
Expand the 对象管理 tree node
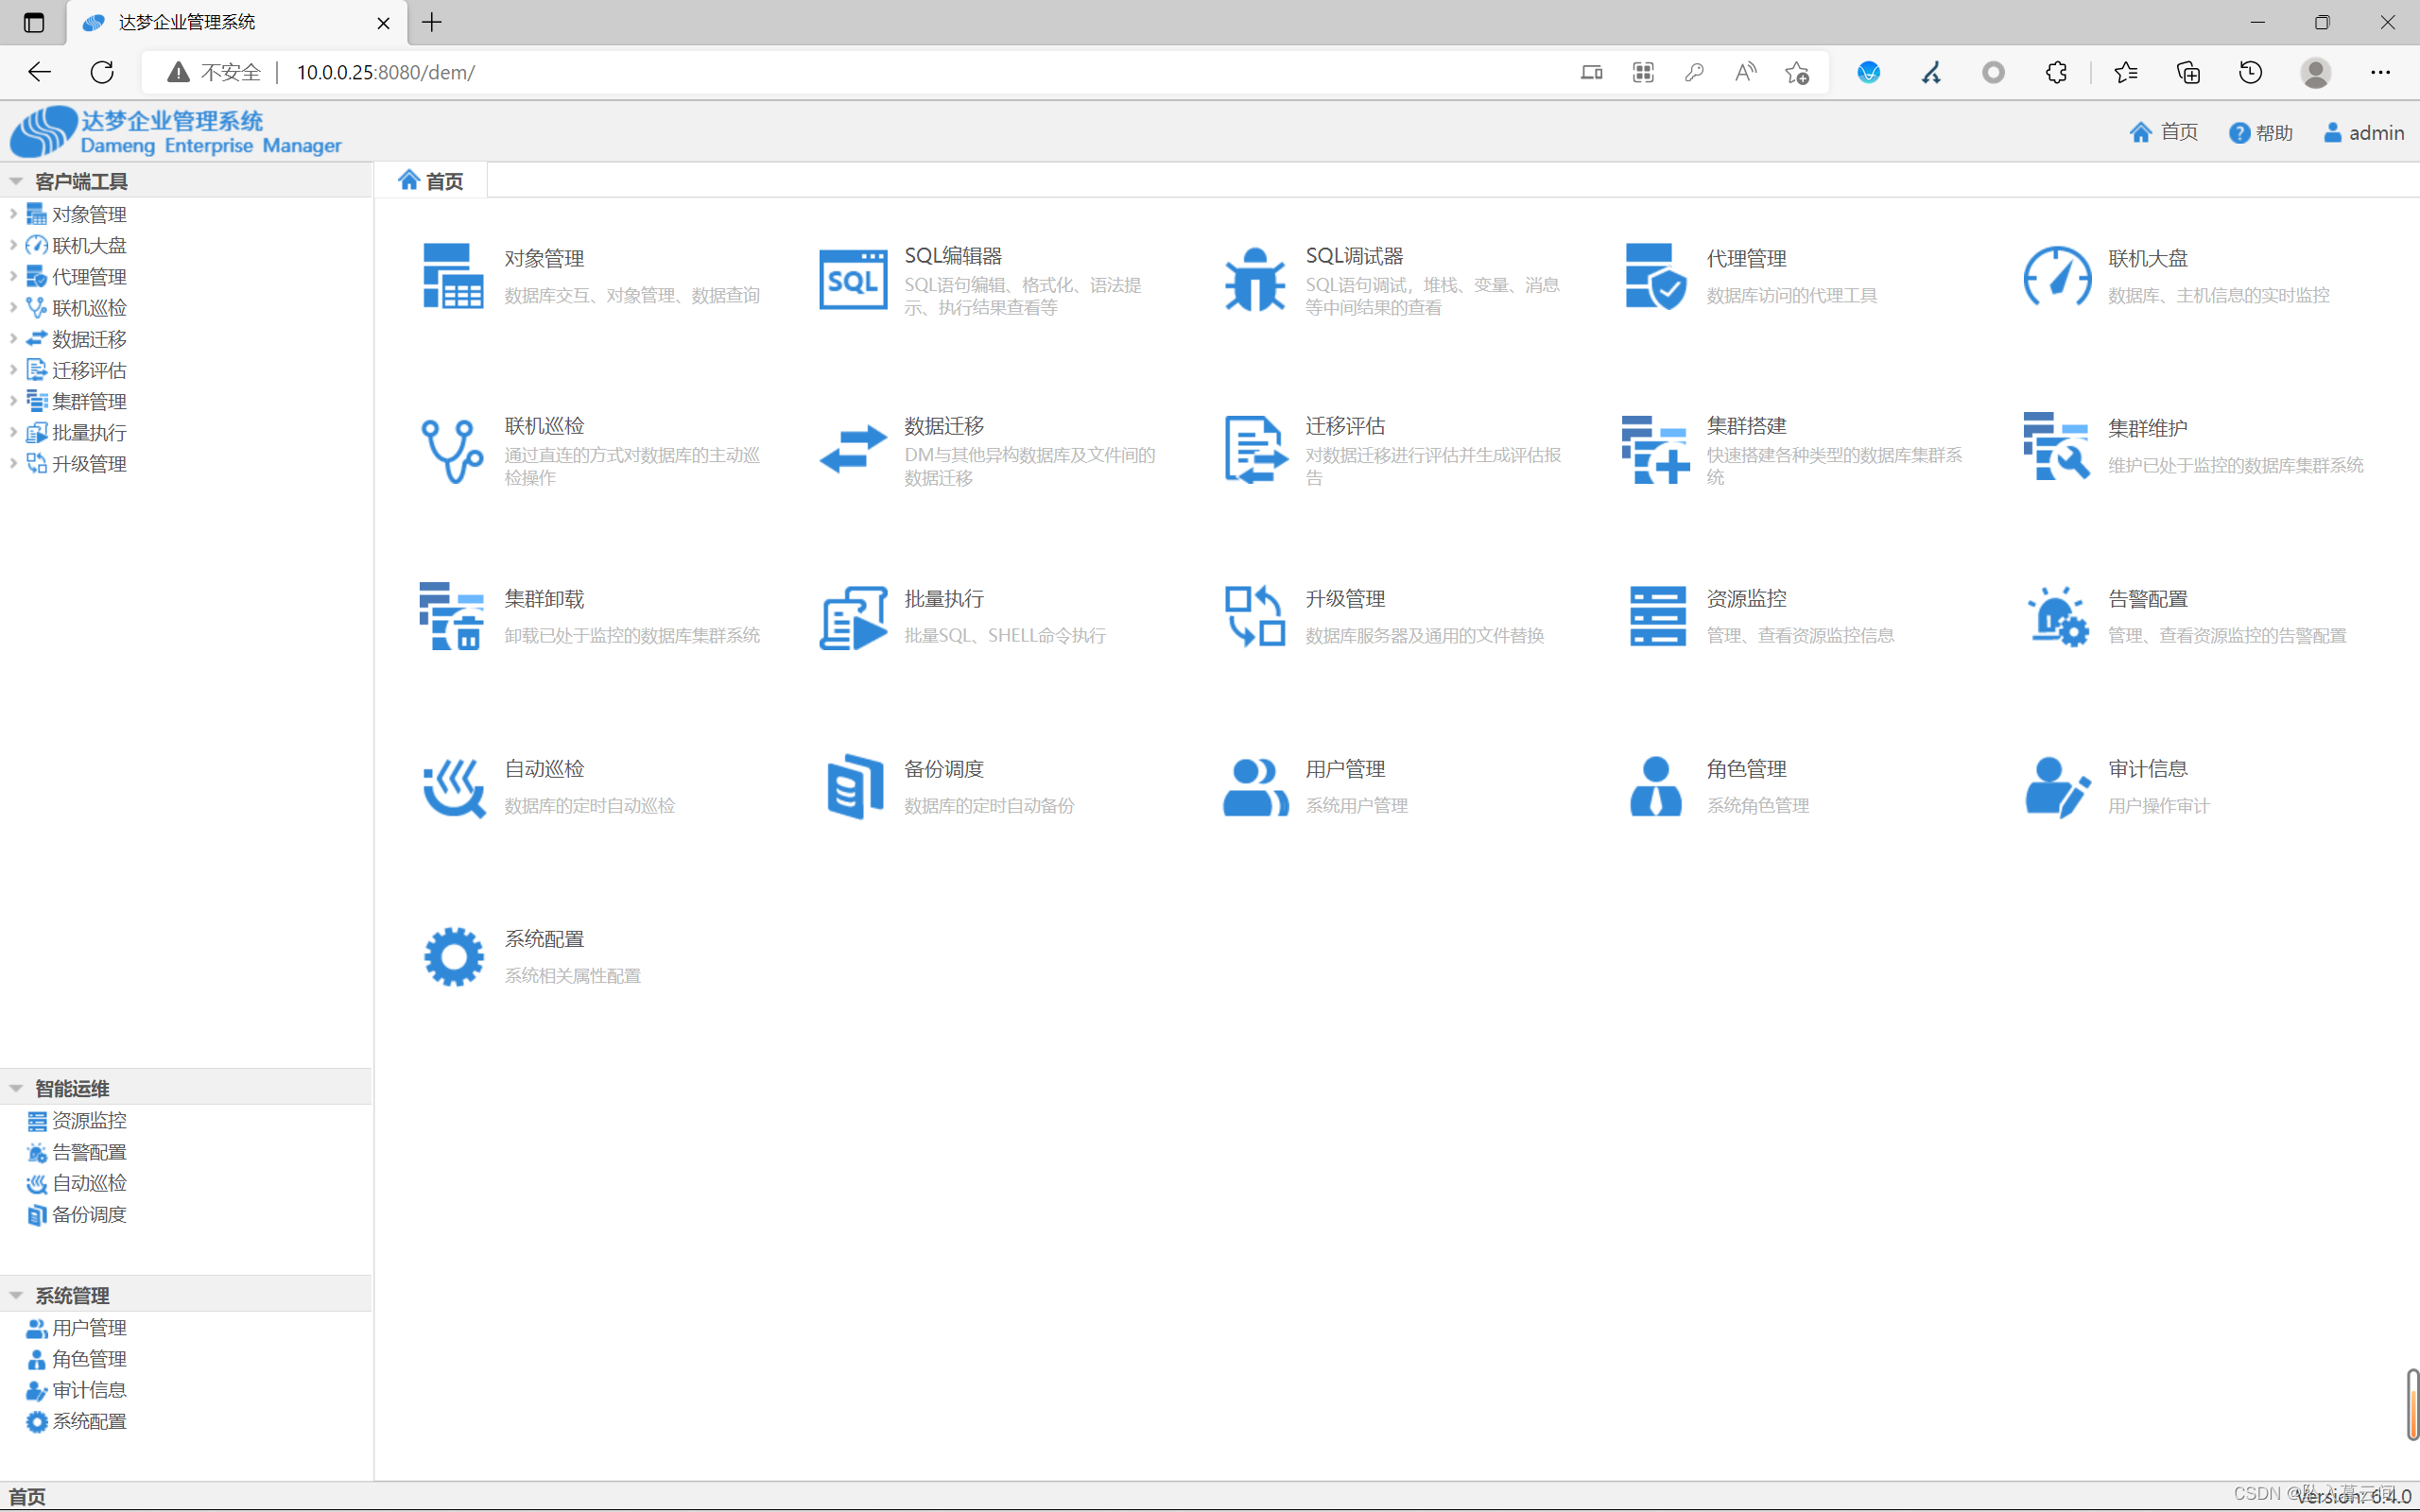[13, 214]
